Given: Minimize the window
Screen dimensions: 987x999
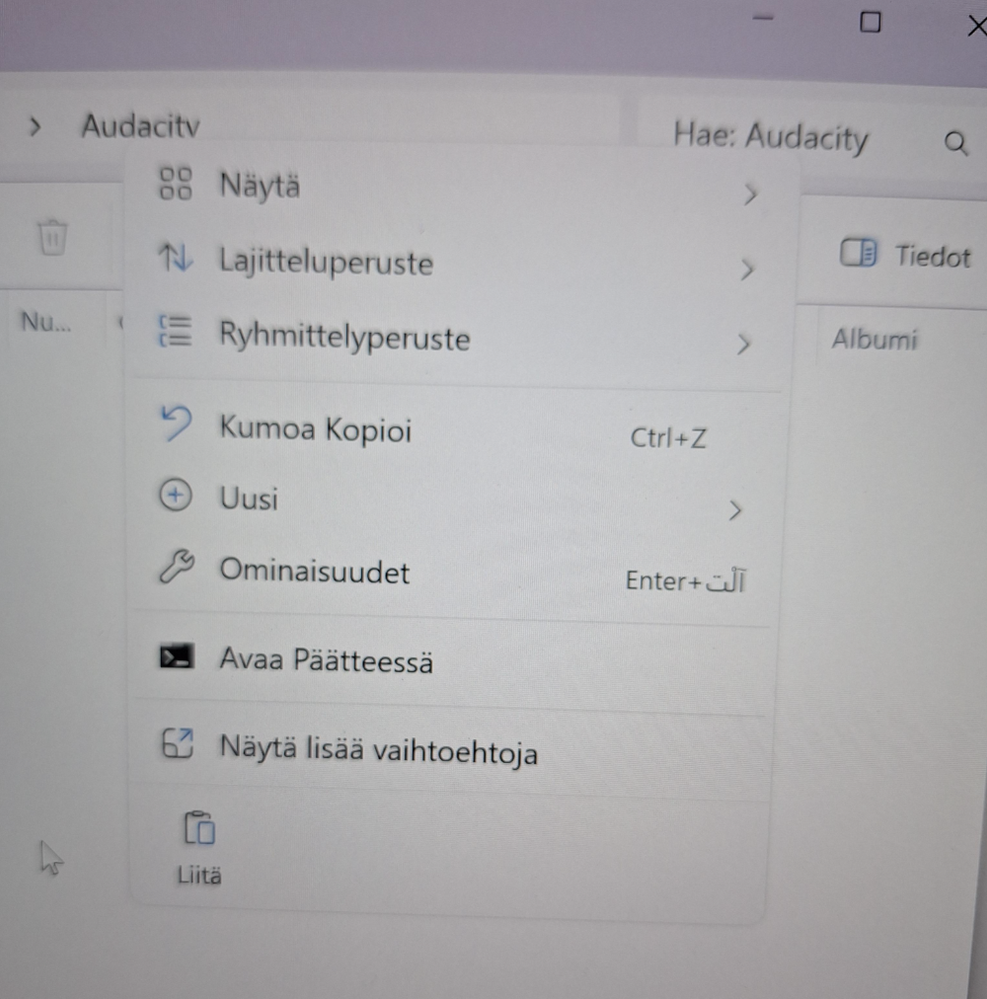Looking at the screenshot, I should (763, 18).
